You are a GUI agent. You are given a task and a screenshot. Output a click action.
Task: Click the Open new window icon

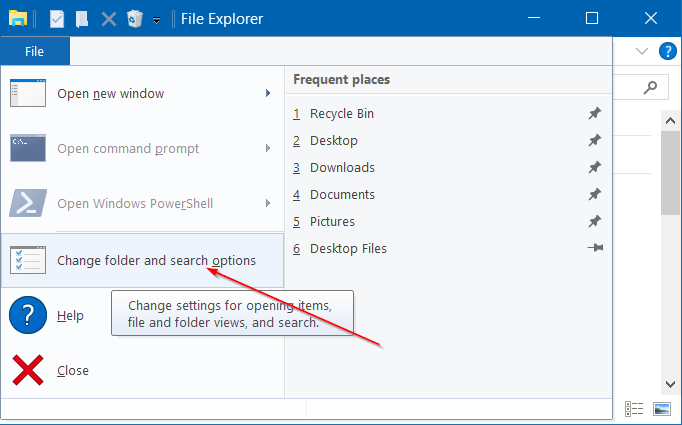click(28, 93)
